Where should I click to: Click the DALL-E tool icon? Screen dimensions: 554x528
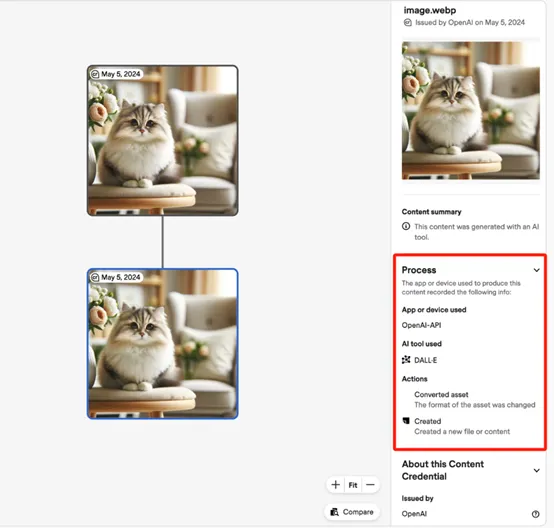(x=406, y=360)
